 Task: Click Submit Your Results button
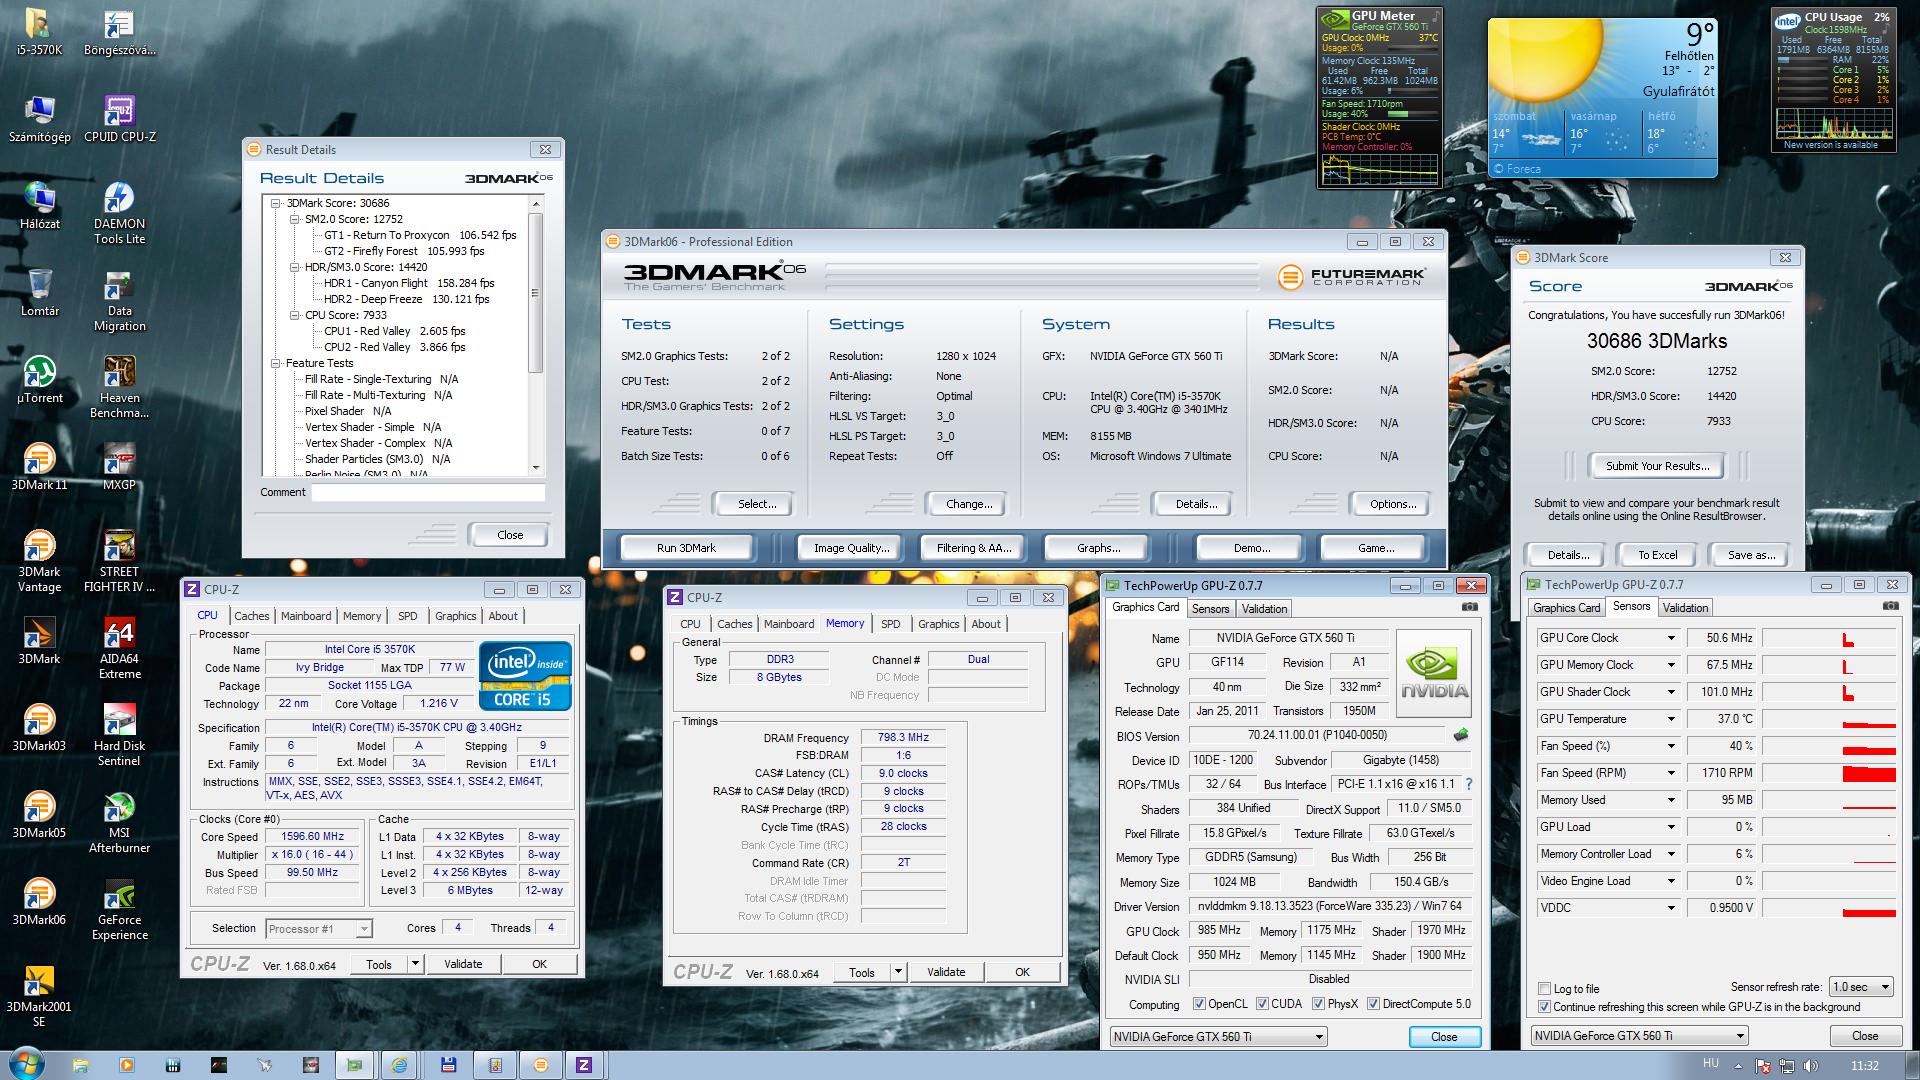[1657, 466]
